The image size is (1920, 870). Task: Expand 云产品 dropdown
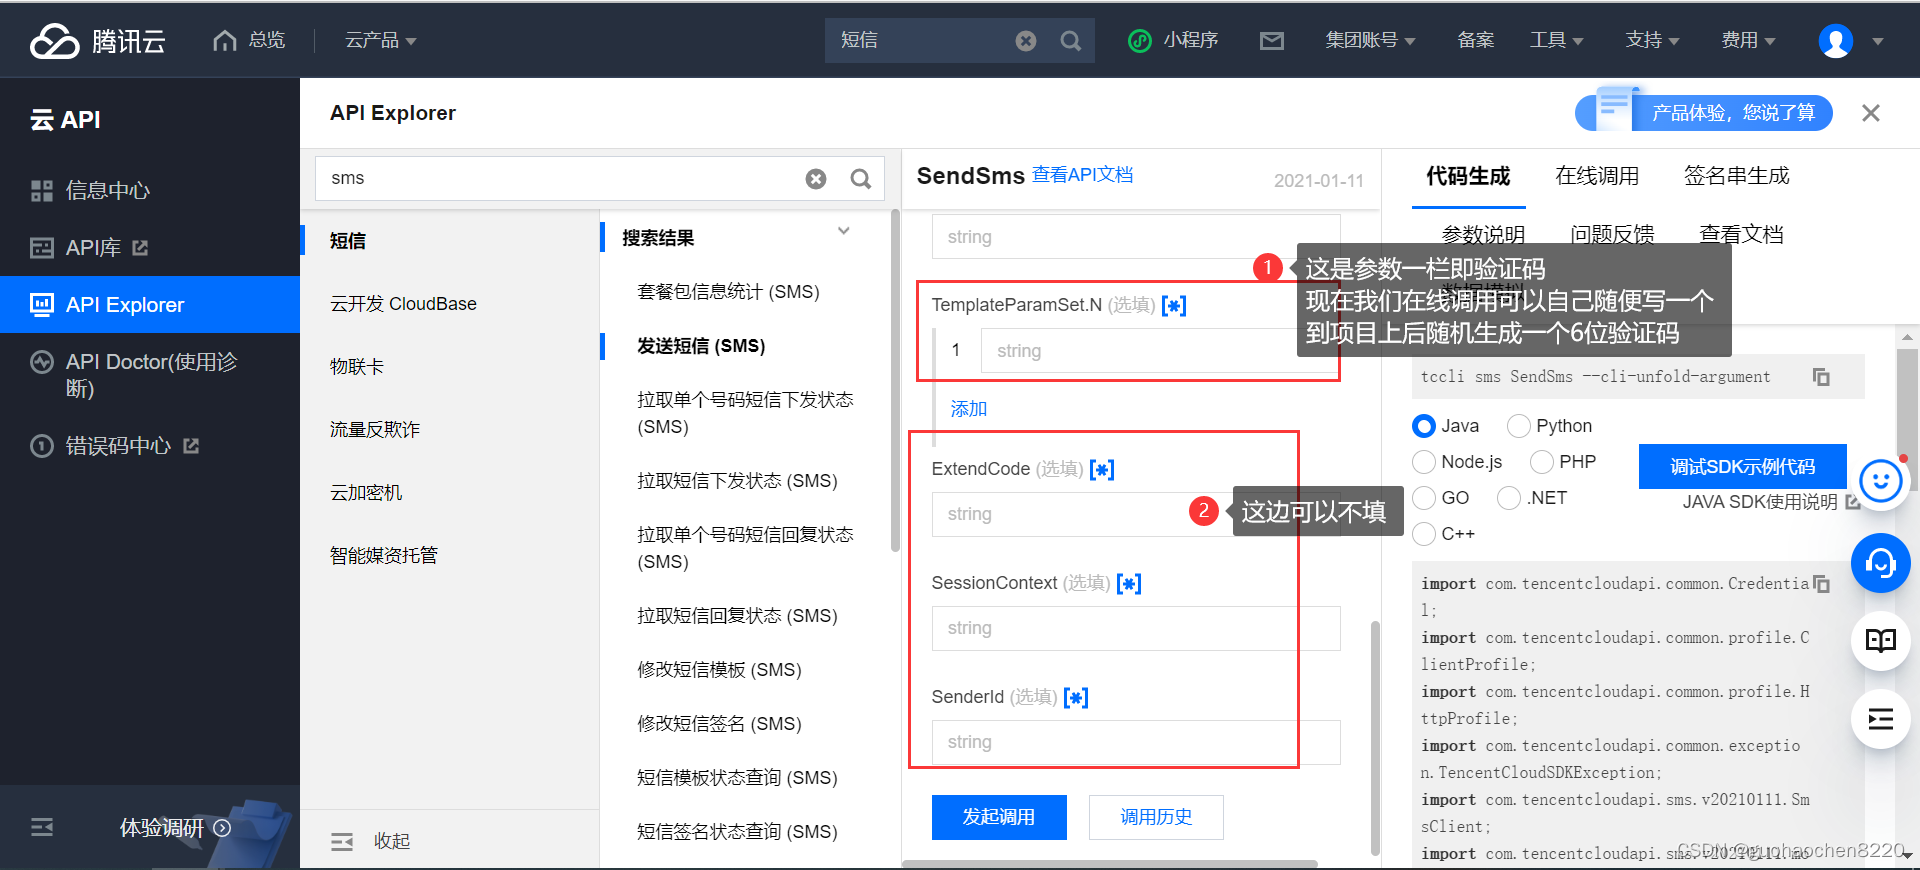[x=380, y=40]
